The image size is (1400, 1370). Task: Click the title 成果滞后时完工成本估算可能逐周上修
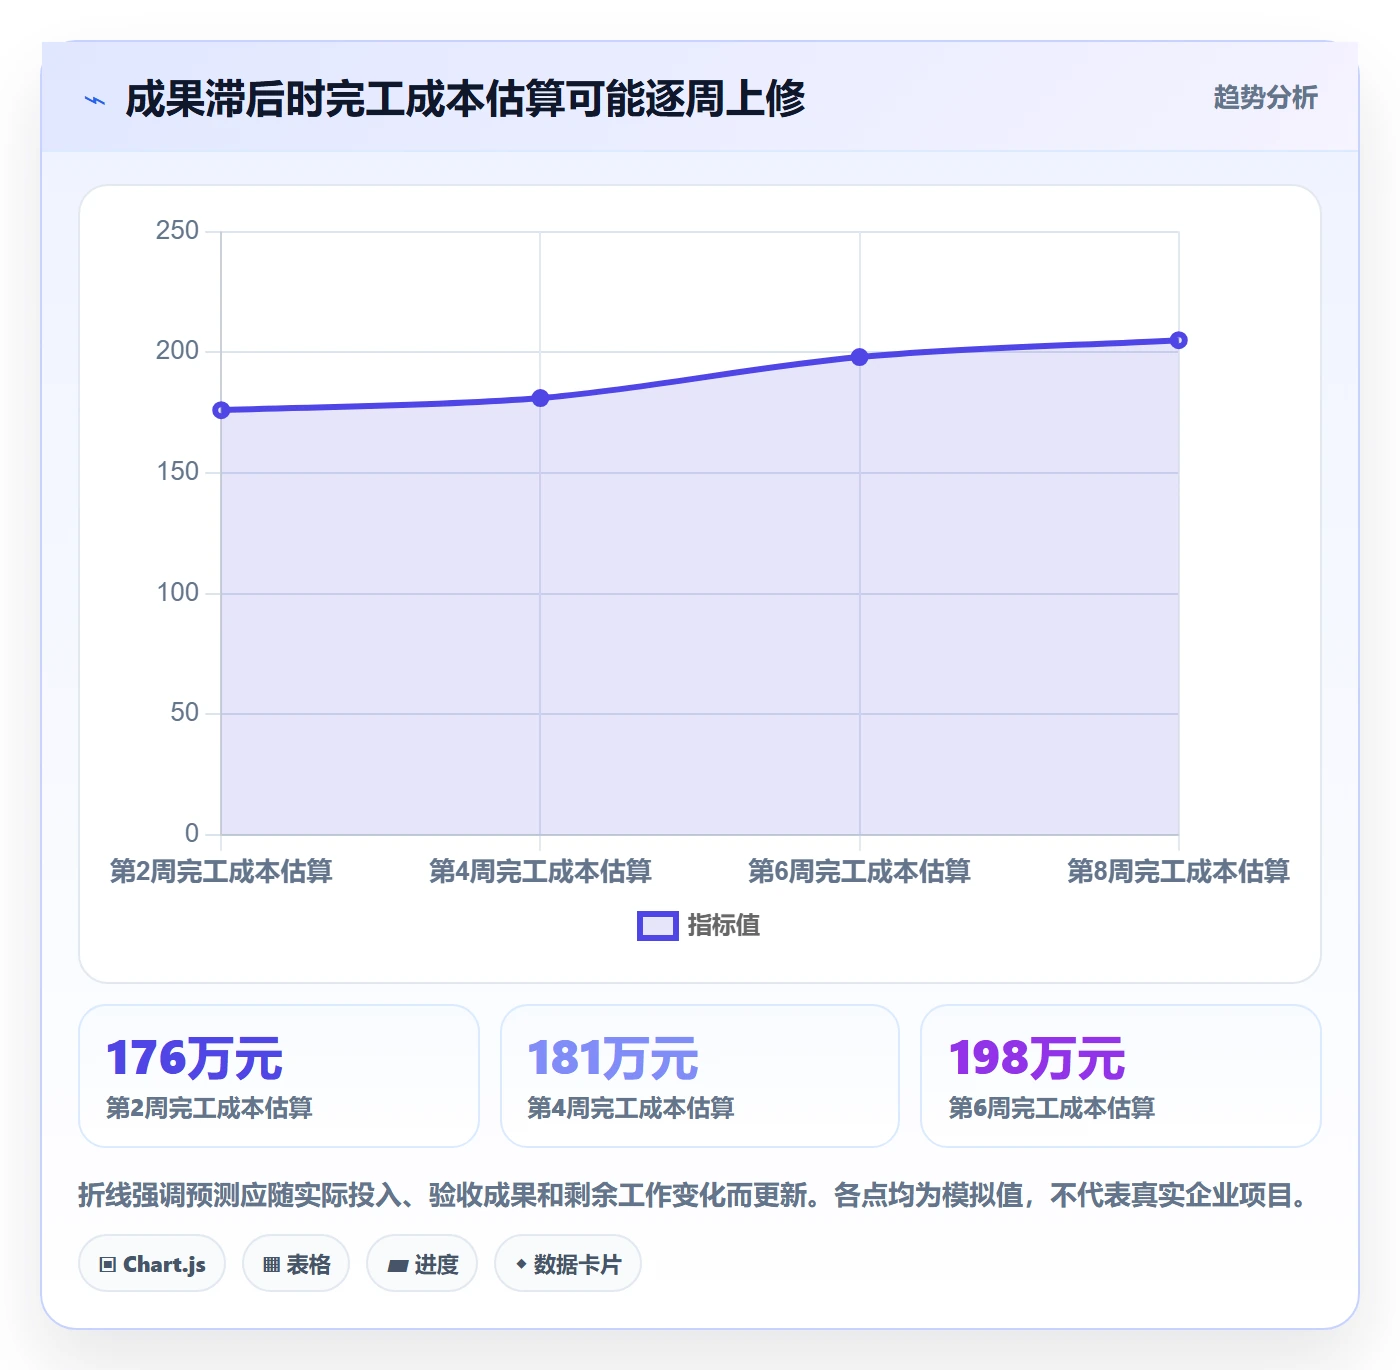click(x=465, y=99)
